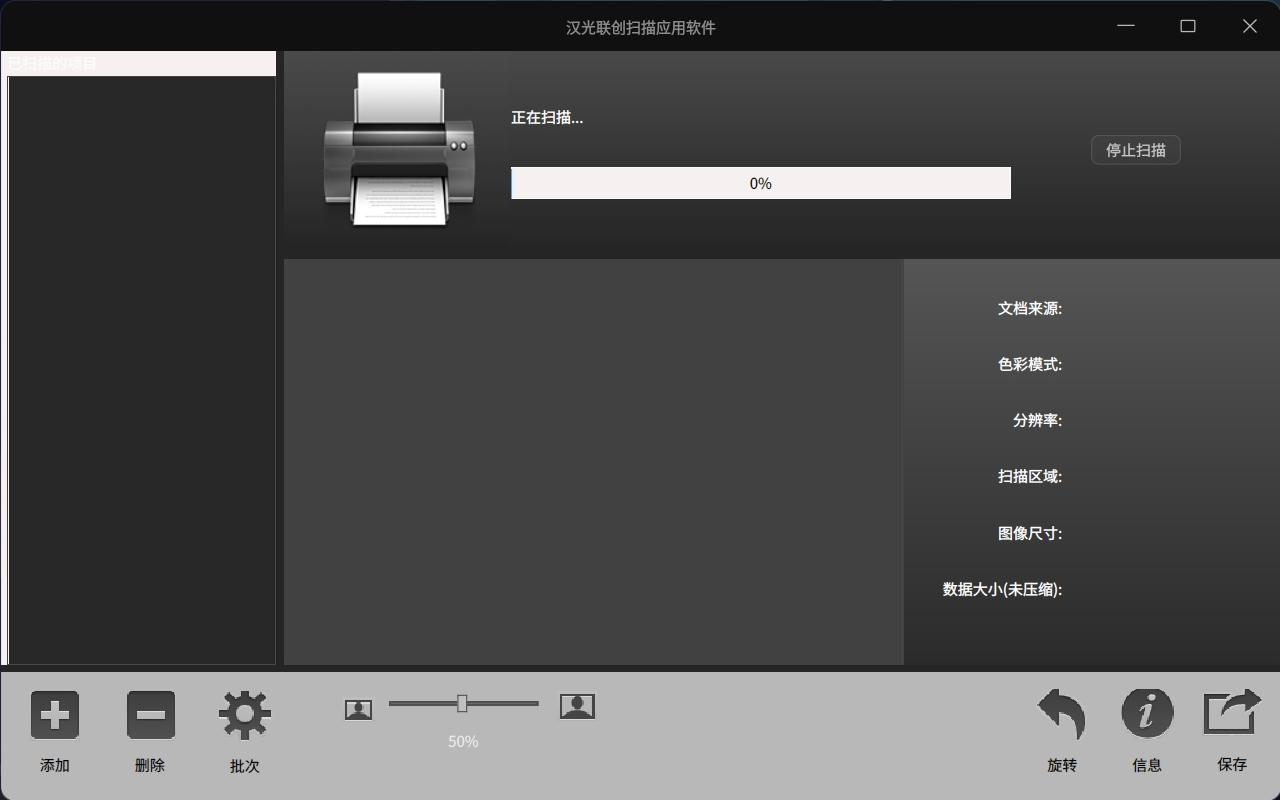Screen dimensions: 1280x800
Task: Click inside the empty scanned items list
Action: point(141,370)
